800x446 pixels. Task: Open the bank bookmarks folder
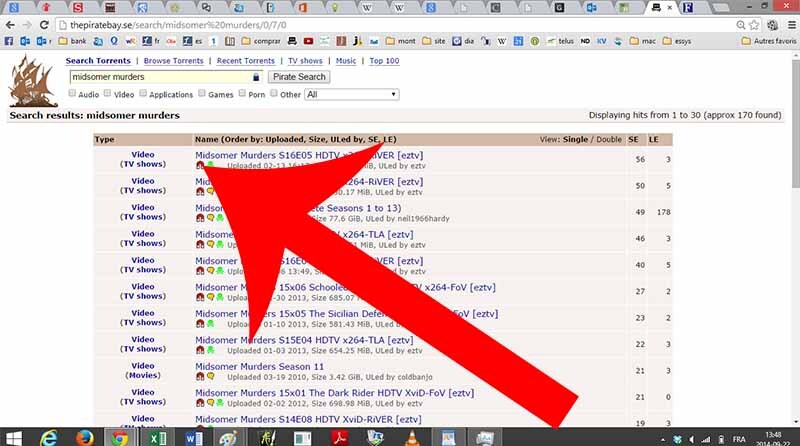point(72,41)
